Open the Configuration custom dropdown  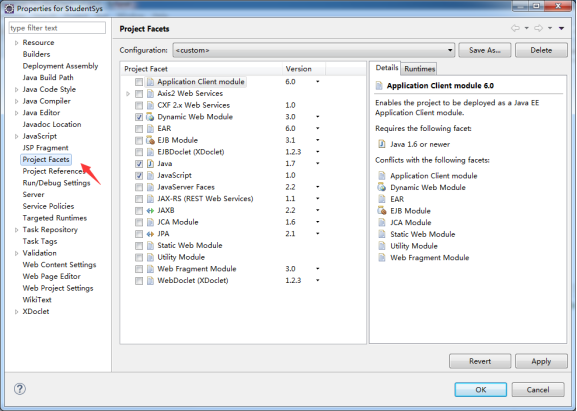click(314, 50)
